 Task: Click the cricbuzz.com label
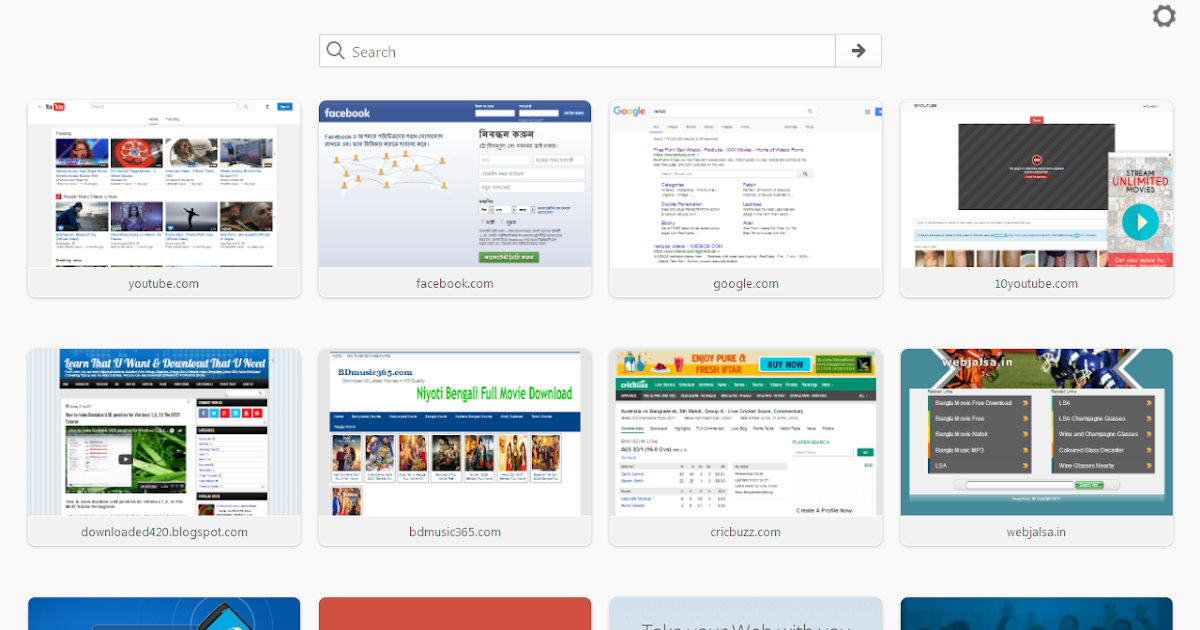pyautogui.click(x=746, y=532)
